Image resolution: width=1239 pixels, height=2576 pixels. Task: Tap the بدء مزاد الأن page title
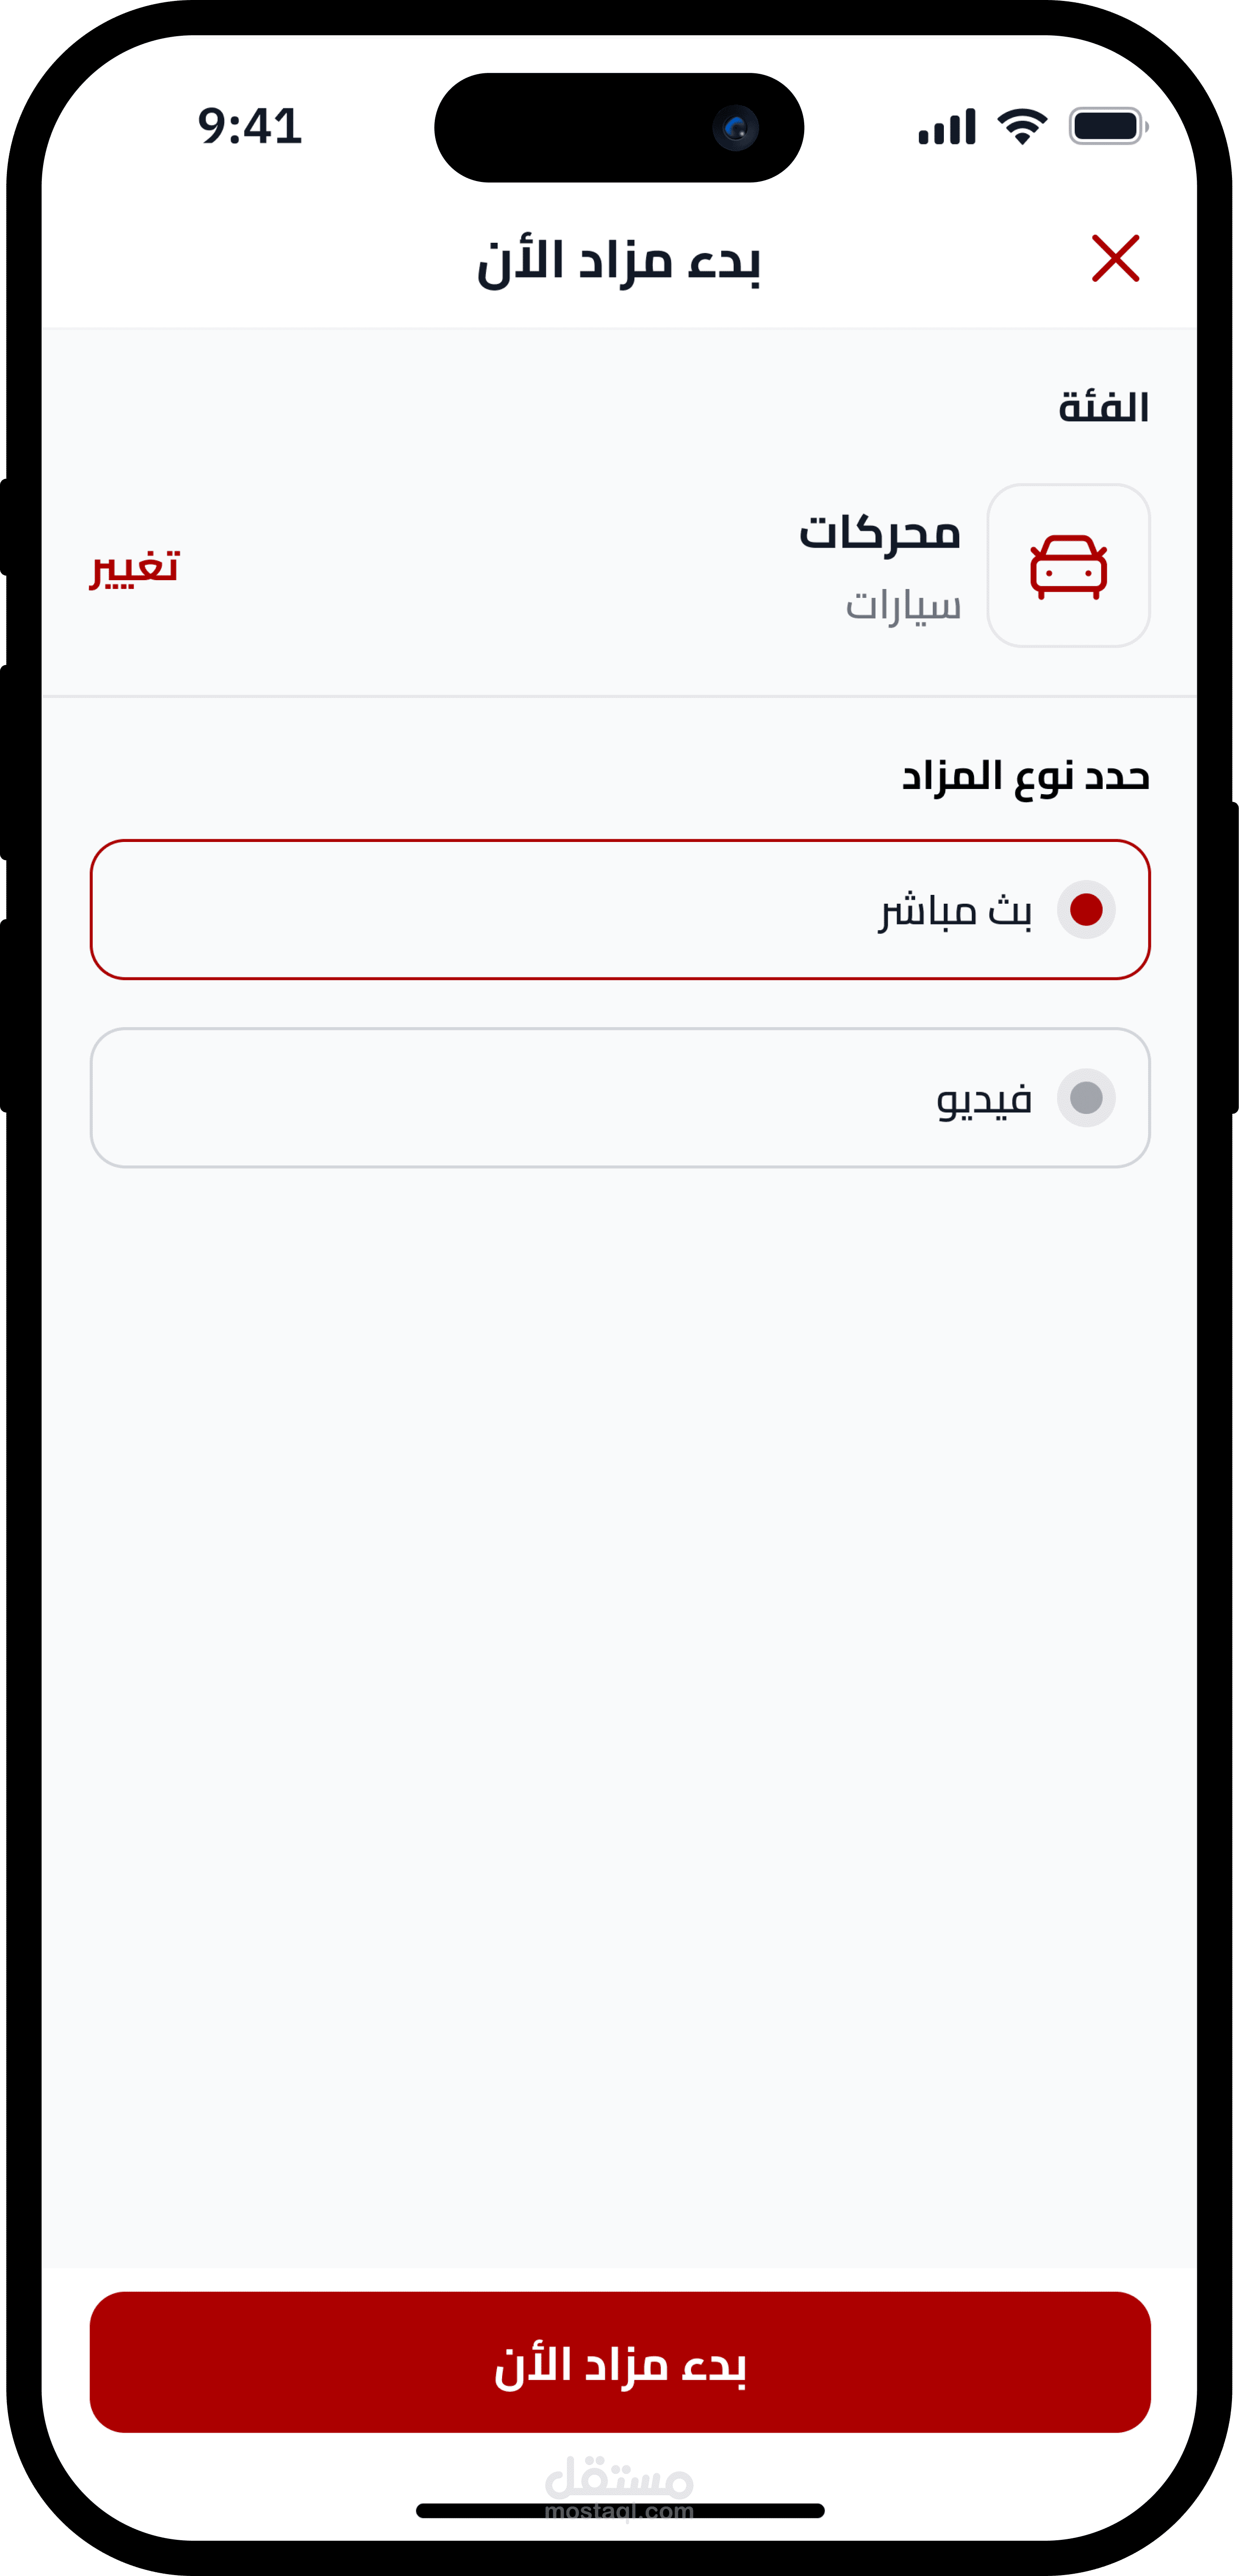[619, 261]
